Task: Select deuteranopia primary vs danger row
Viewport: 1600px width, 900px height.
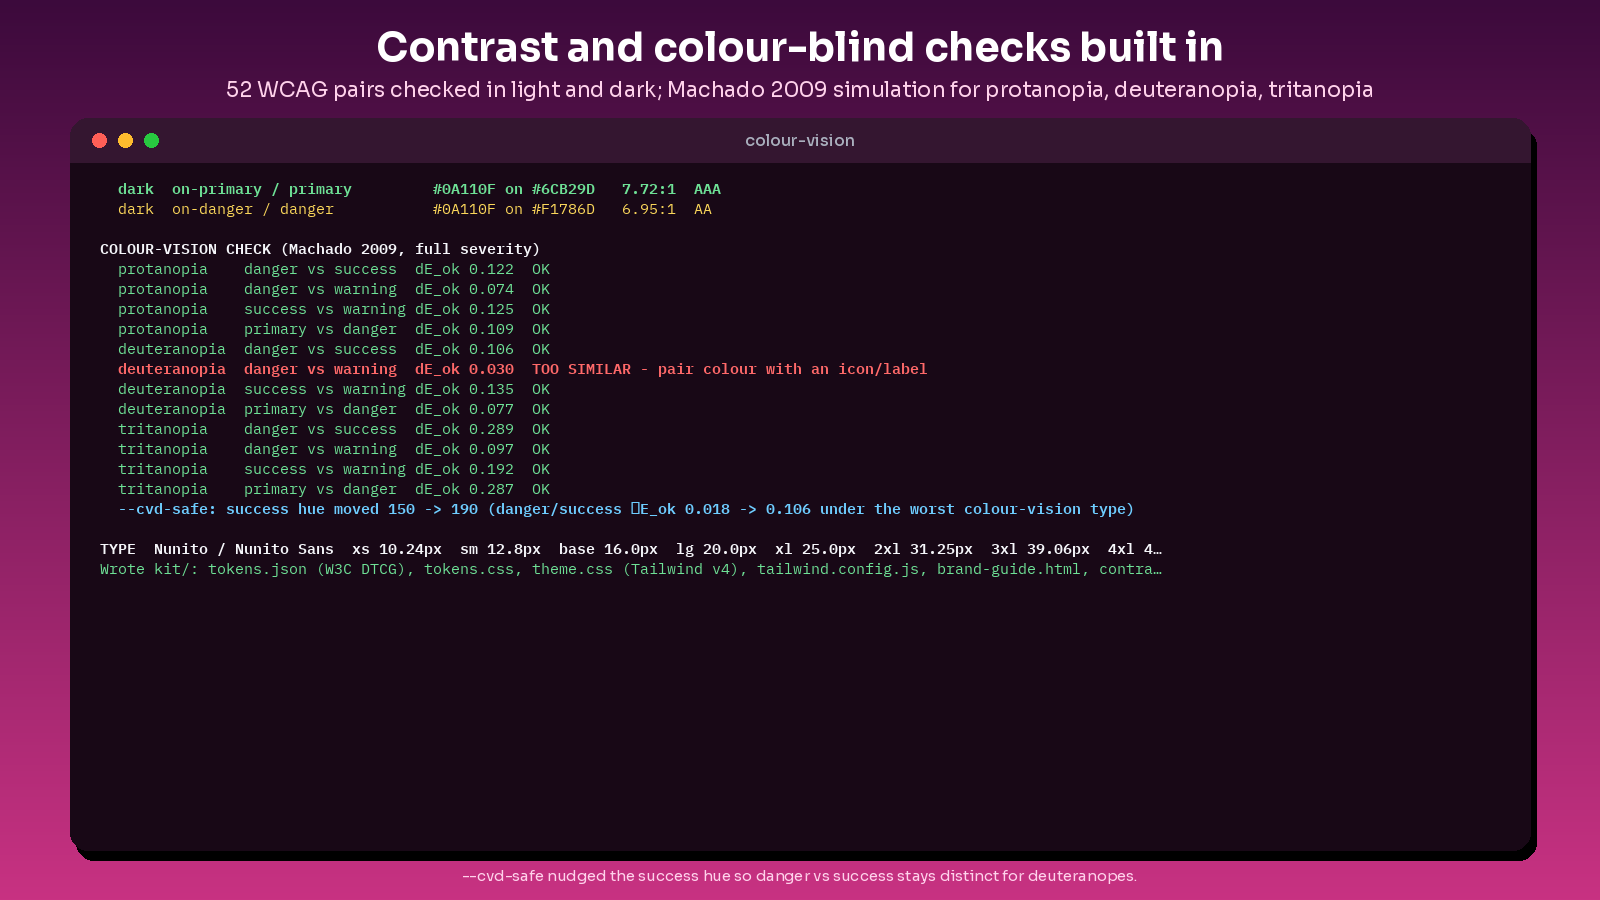Action: [x=334, y=409]
